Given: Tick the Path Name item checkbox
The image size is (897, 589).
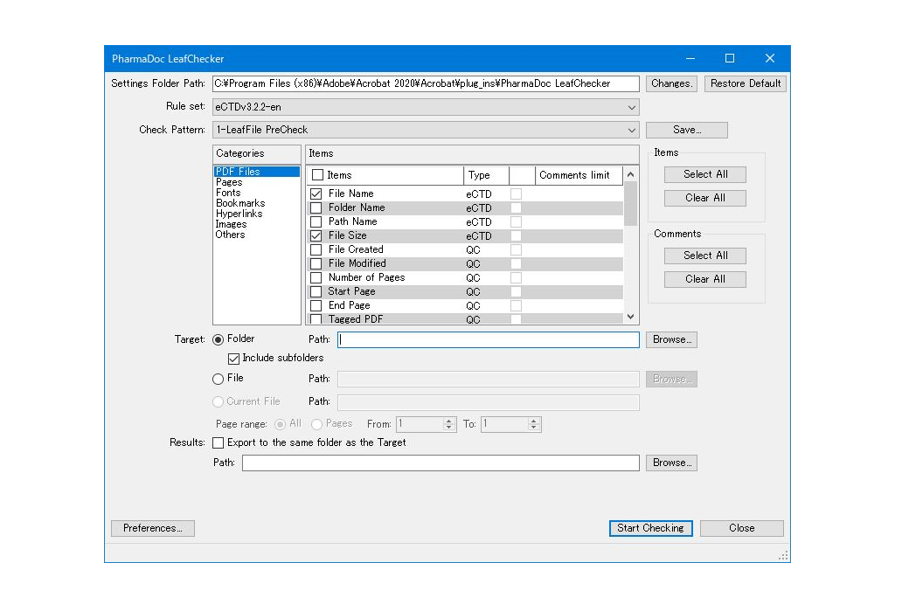Looking at the screenshot, I should 316,222.
